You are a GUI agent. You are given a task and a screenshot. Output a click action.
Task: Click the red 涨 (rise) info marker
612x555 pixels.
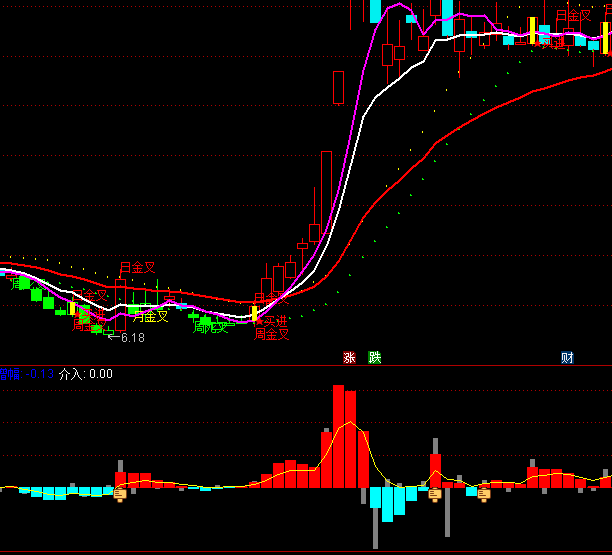[349, 357]
